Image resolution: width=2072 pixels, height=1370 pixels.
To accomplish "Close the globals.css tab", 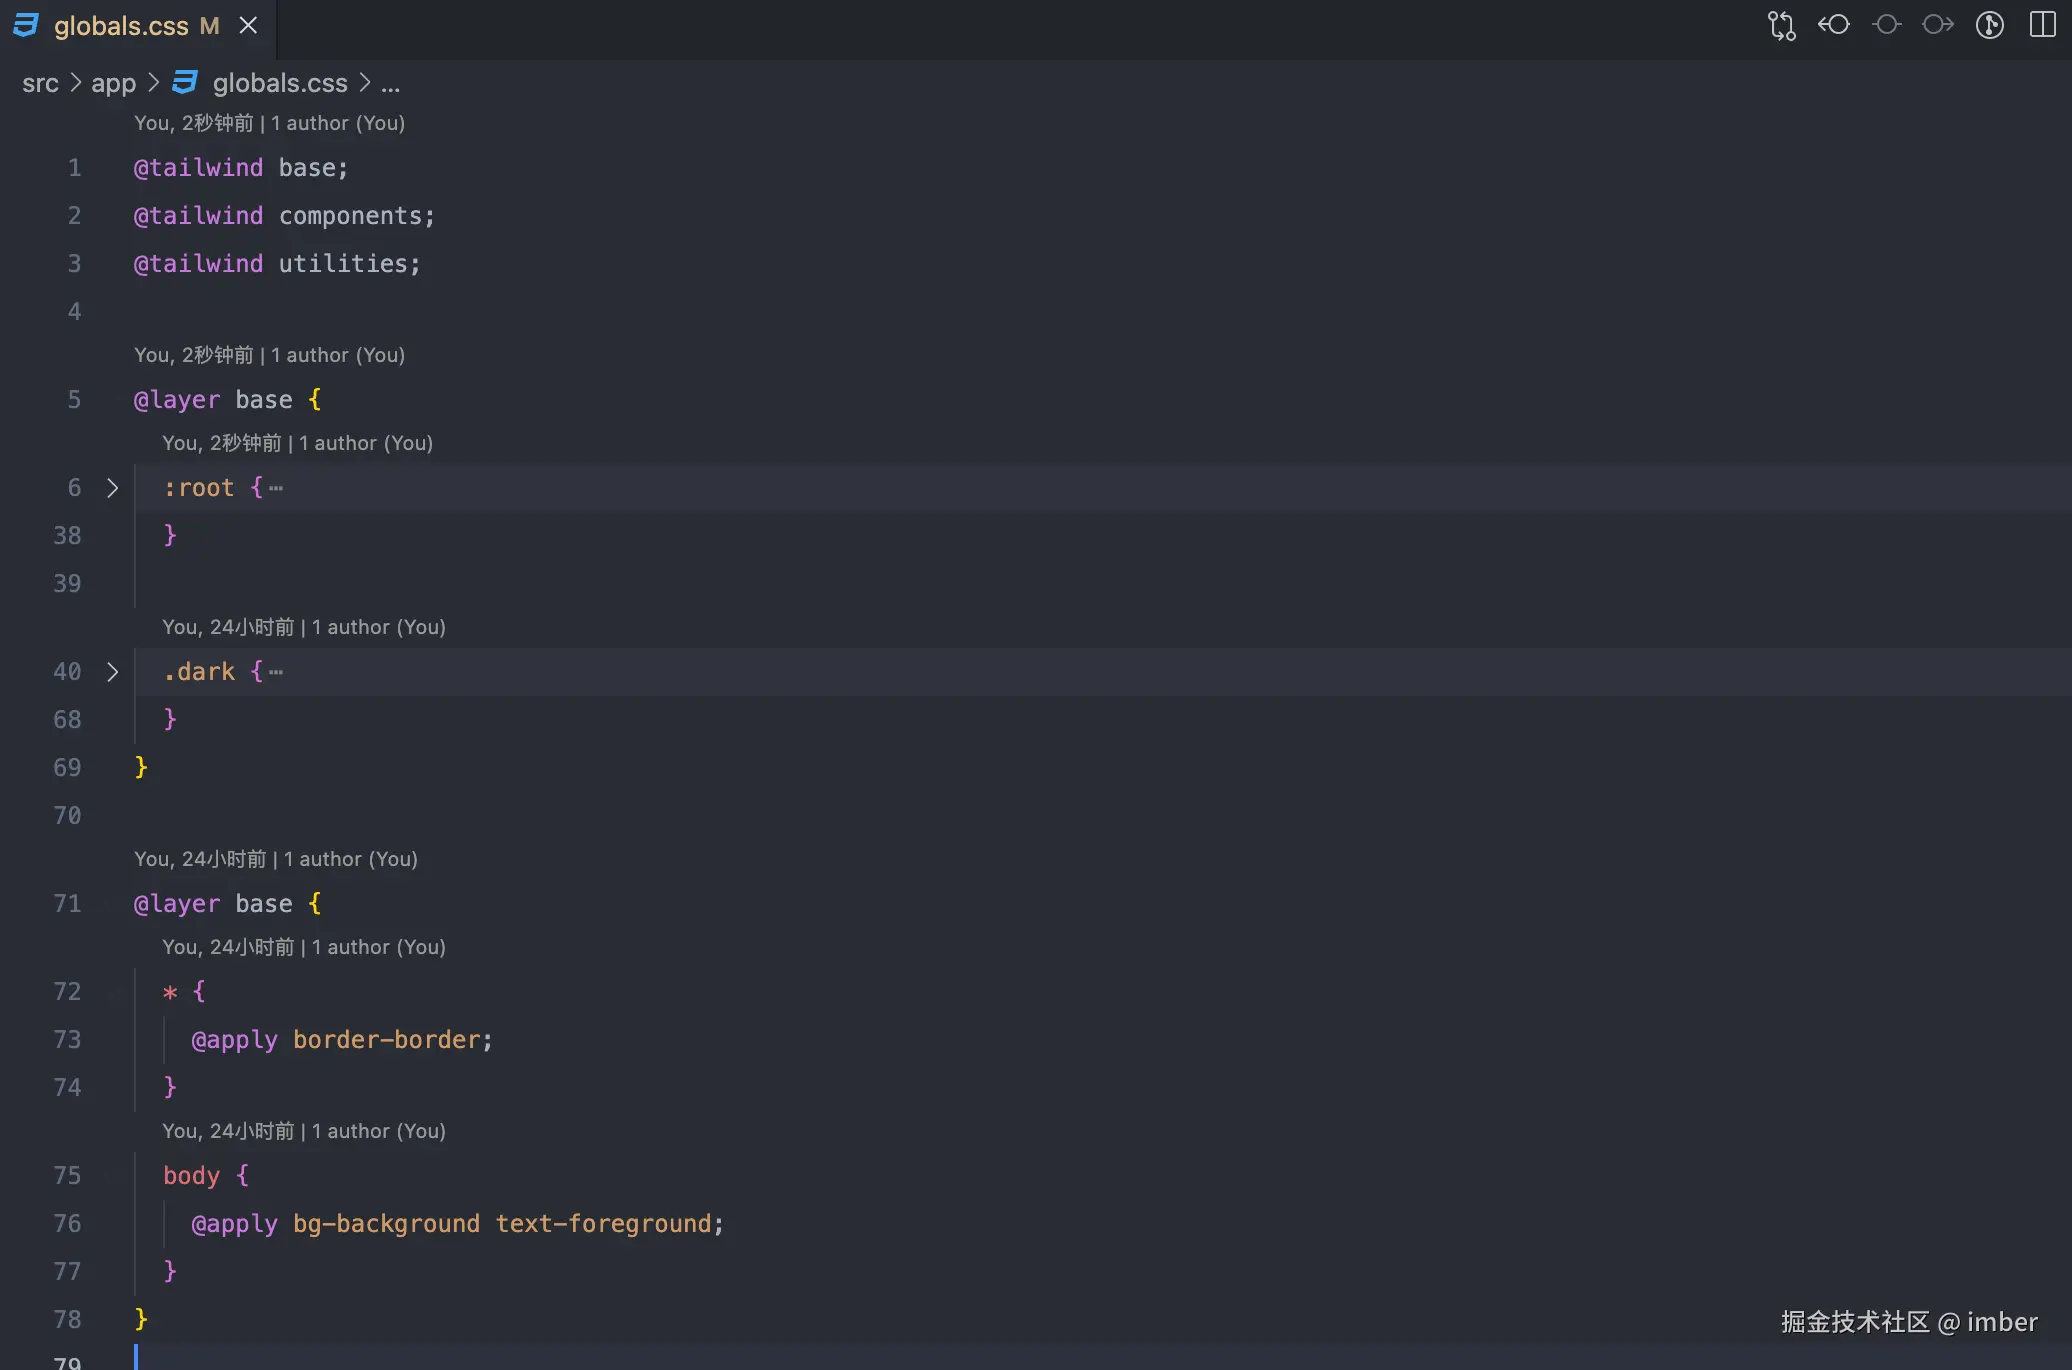I will pyautogui.click(x=248, y=26).
